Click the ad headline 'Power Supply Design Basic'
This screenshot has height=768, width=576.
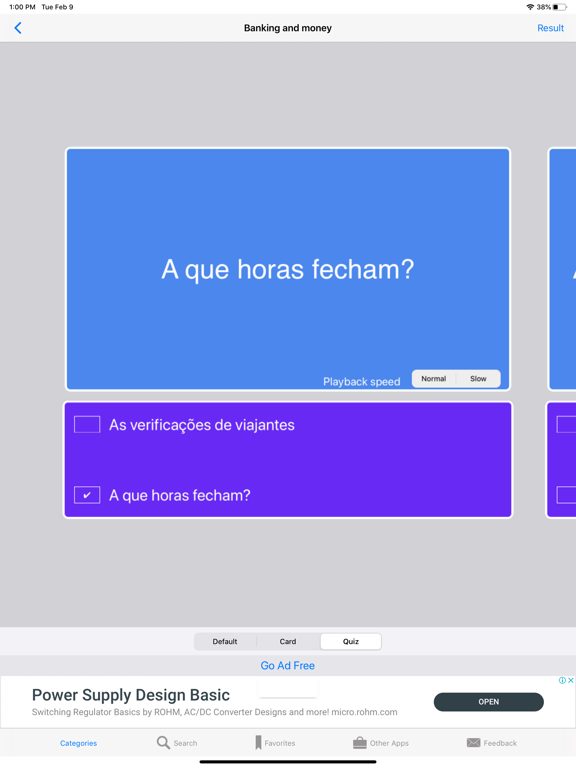click(131, 695)
